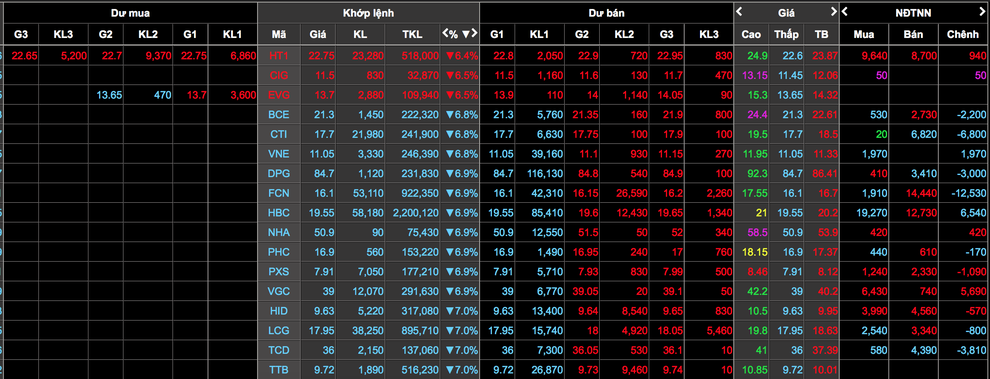Open stock code EVG
This screenshot has width=990, height=379.
click(278, 95)
